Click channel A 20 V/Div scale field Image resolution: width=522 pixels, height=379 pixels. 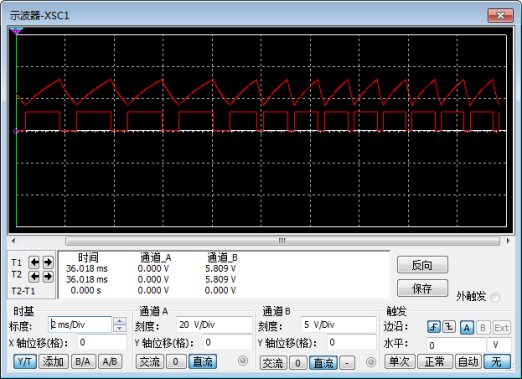(214, 325)
